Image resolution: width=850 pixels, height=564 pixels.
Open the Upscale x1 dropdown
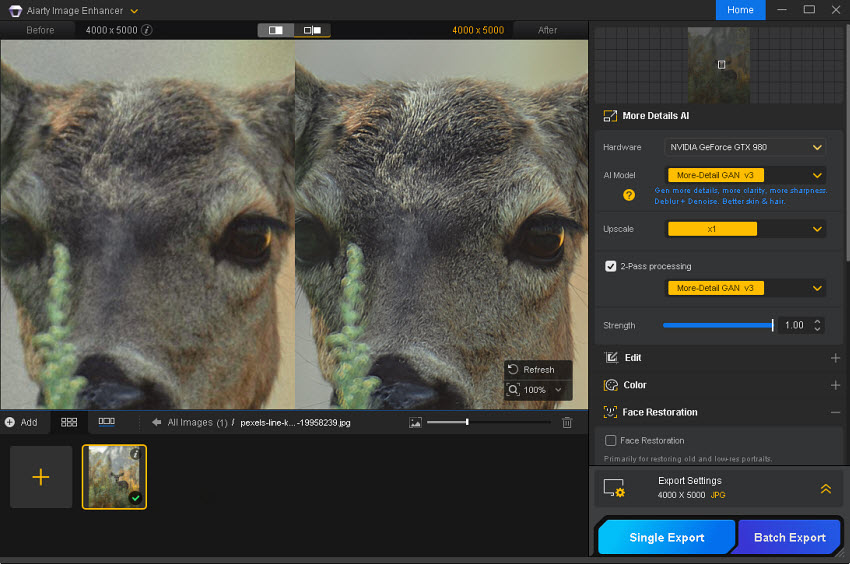(x=745, y=229)
